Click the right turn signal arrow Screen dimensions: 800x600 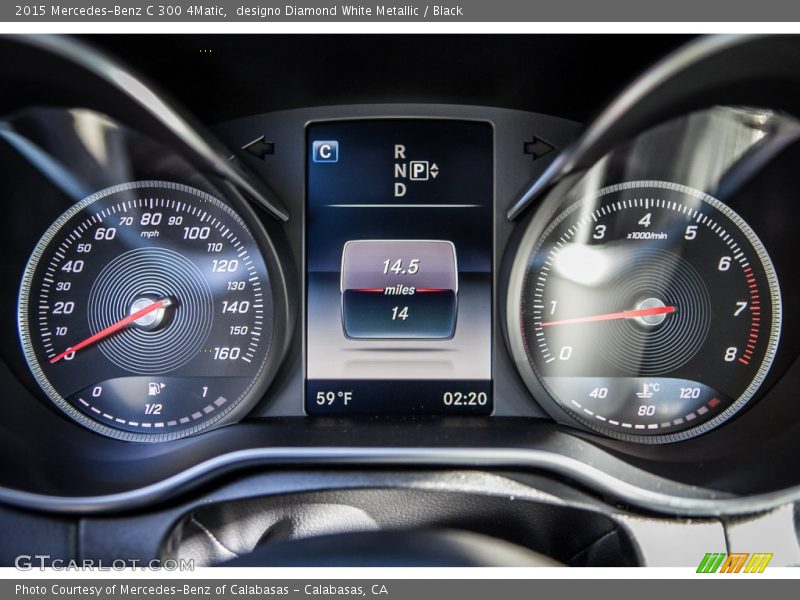539,147
